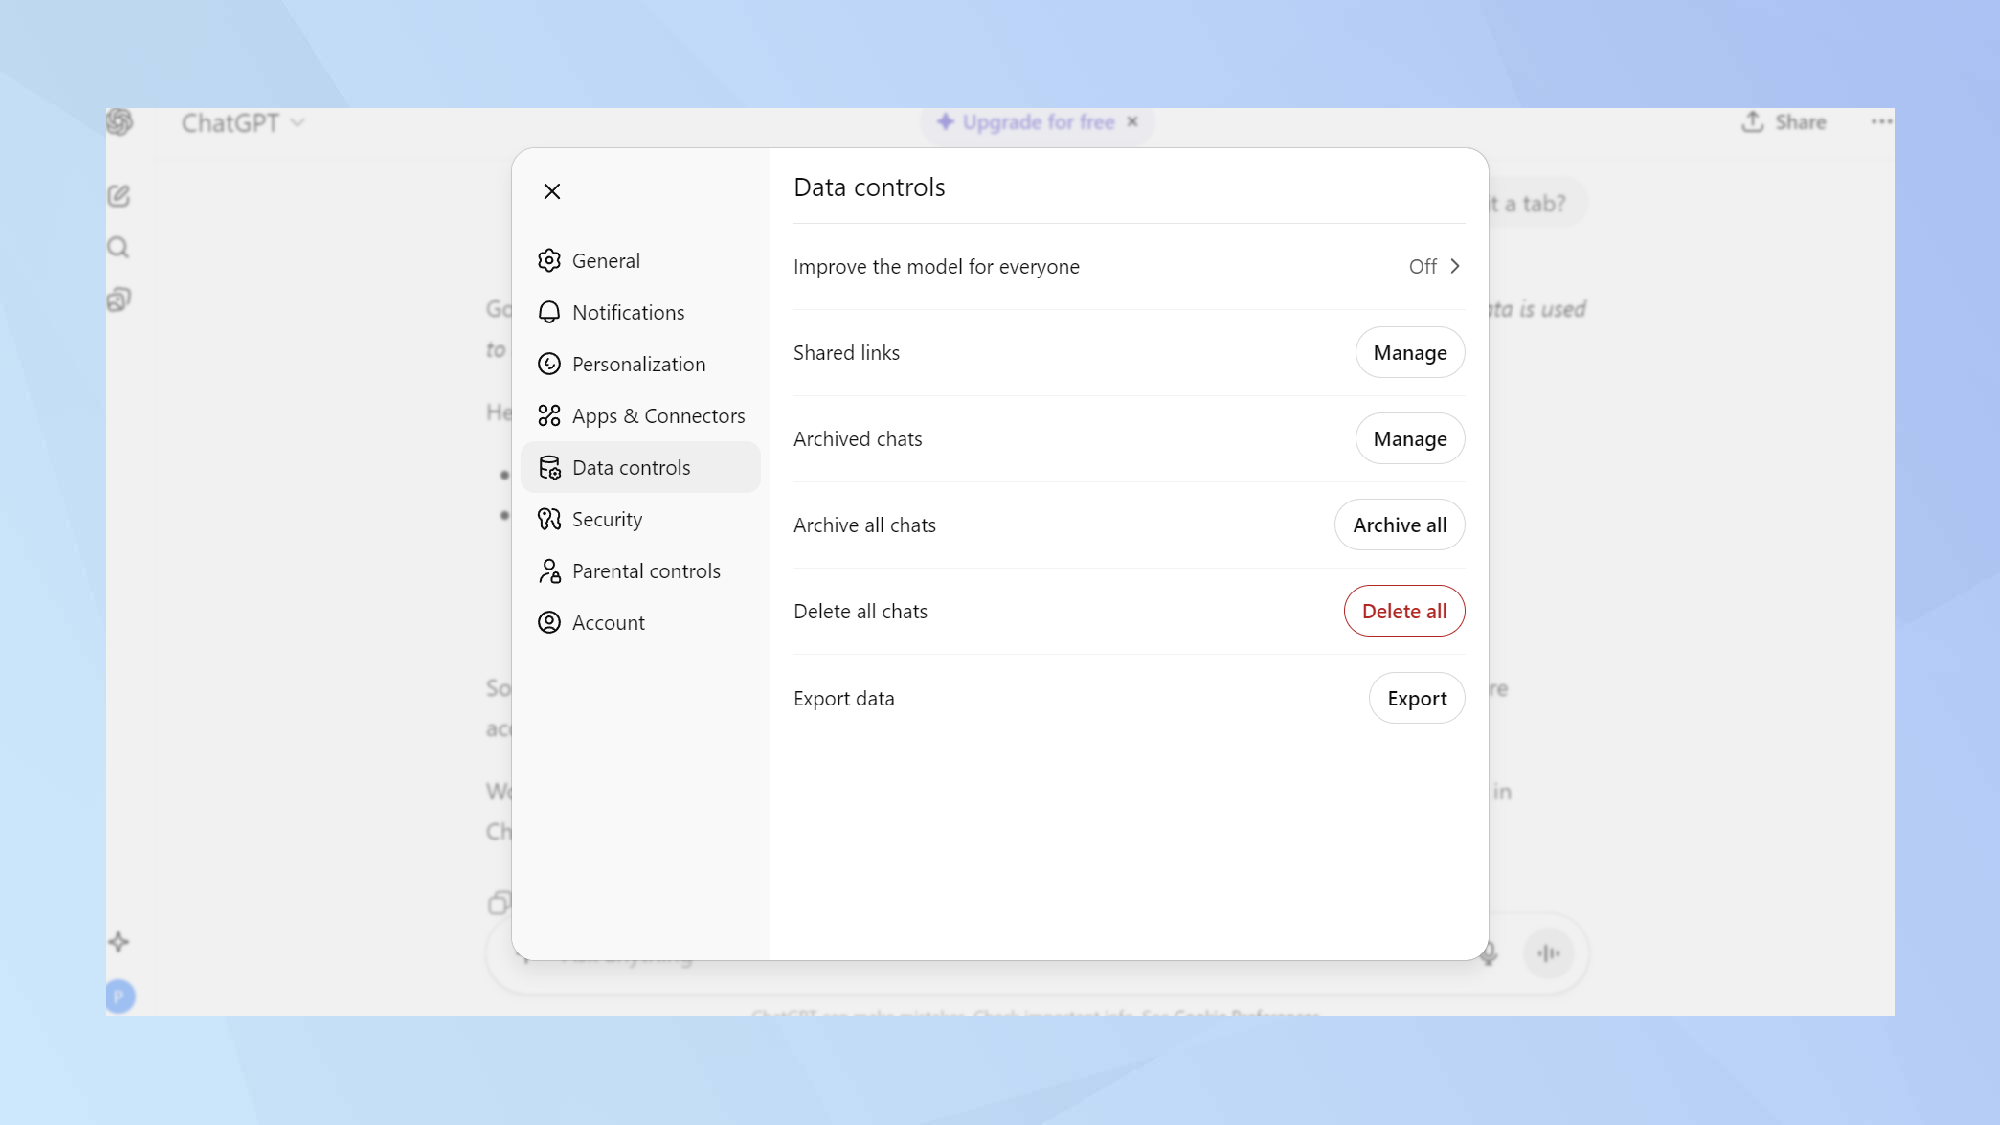Click the sparkle icon near bottom left
Viewport: 2000px width, 1125px height.
pyautogui.click(x=119, y=942)
